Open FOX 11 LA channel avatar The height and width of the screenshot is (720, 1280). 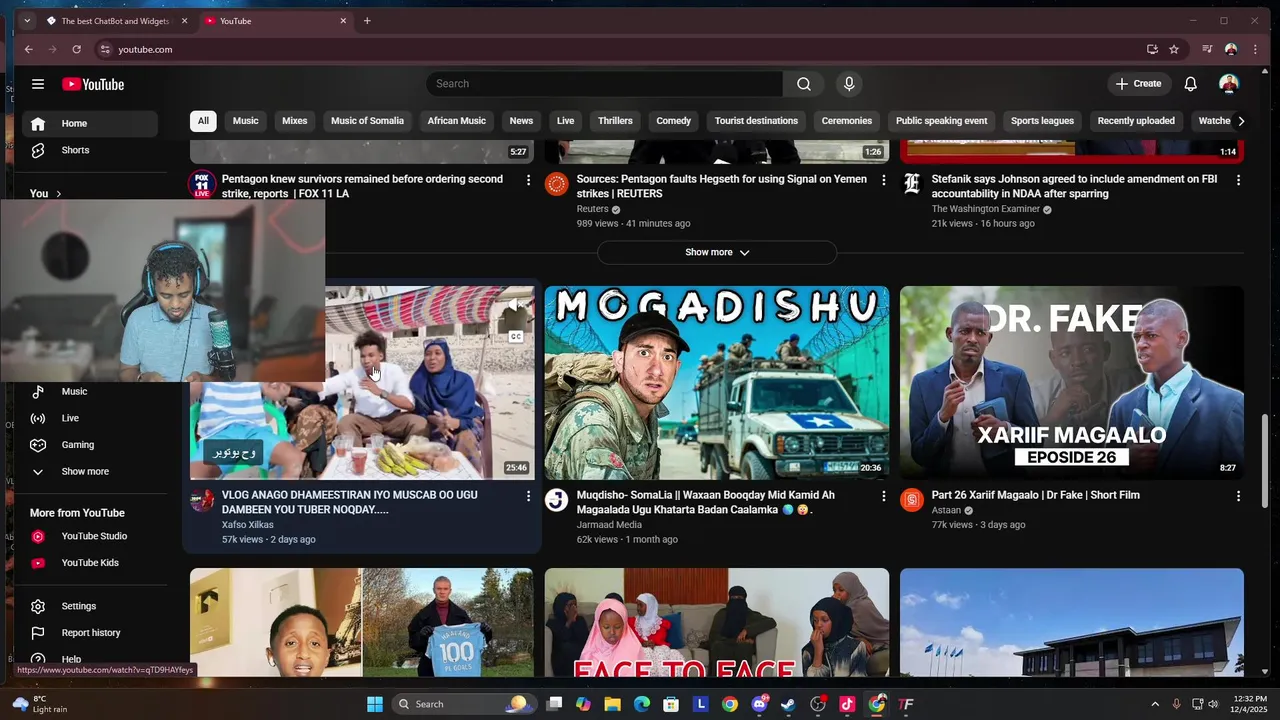click(x=202, y=184)
